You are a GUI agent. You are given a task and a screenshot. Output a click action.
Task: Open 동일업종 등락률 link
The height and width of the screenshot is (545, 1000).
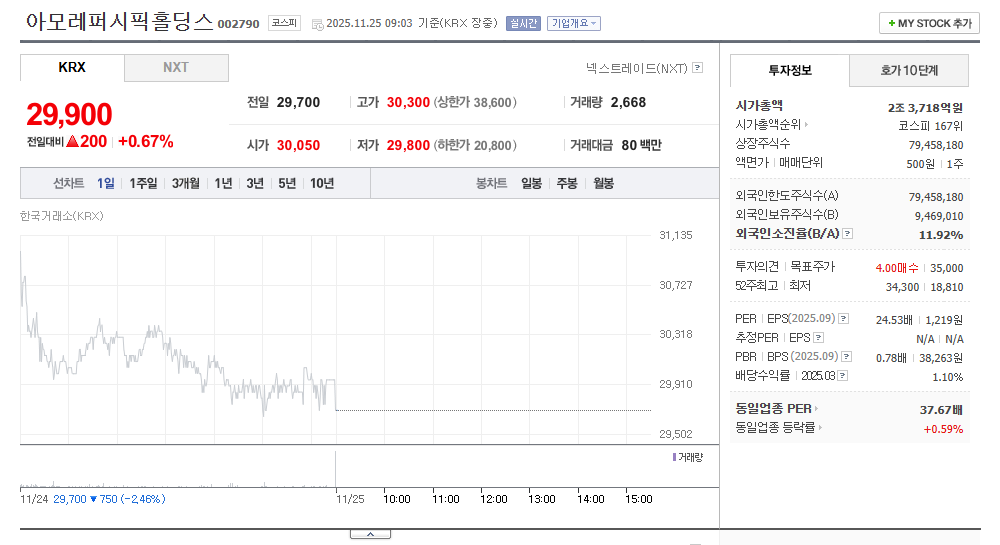click(x=779, y=428)
